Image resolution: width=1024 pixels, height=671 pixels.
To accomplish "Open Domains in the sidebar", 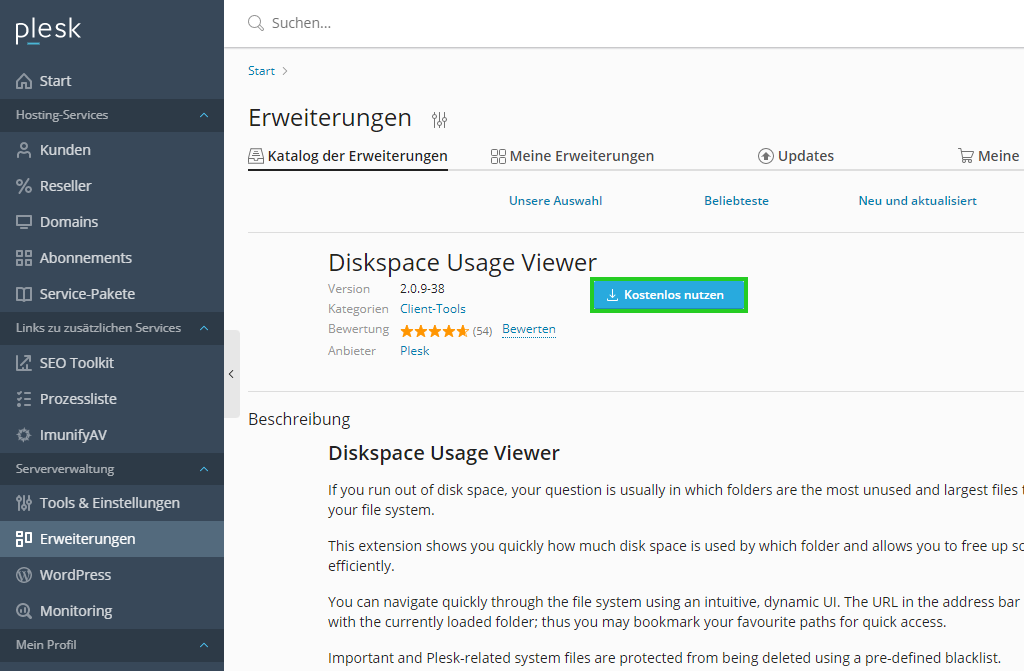I will point(112,222).
